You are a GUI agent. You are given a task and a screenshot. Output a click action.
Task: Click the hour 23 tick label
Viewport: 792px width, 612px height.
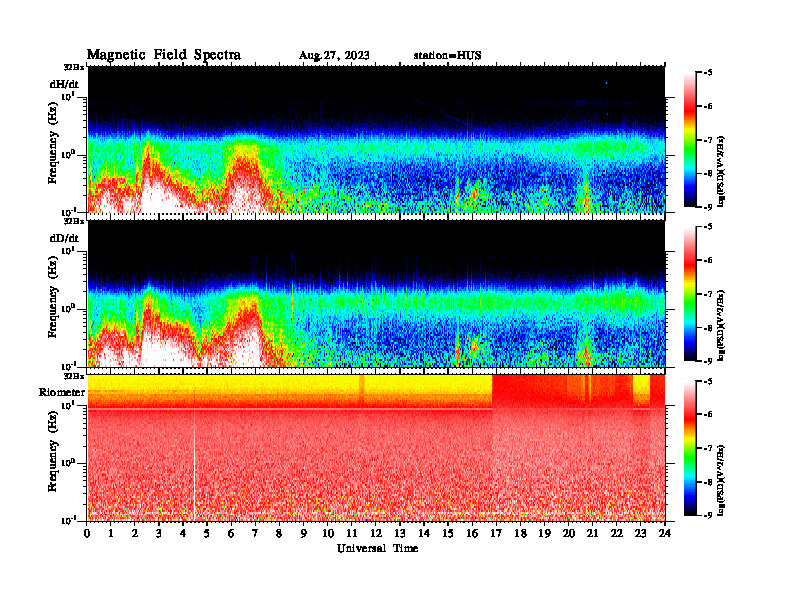[x=640, y=533]
